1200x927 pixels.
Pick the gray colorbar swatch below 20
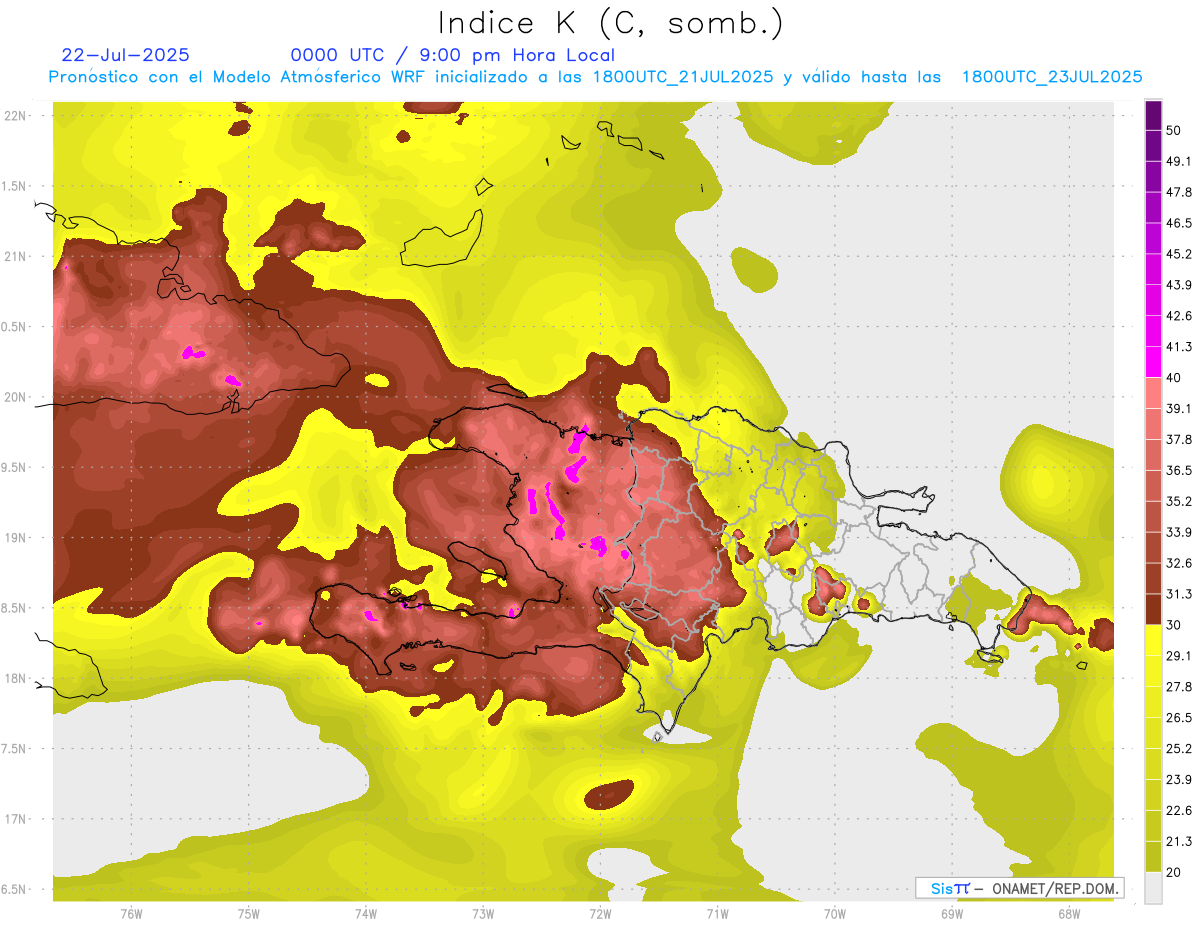[x=1153, y=888]
